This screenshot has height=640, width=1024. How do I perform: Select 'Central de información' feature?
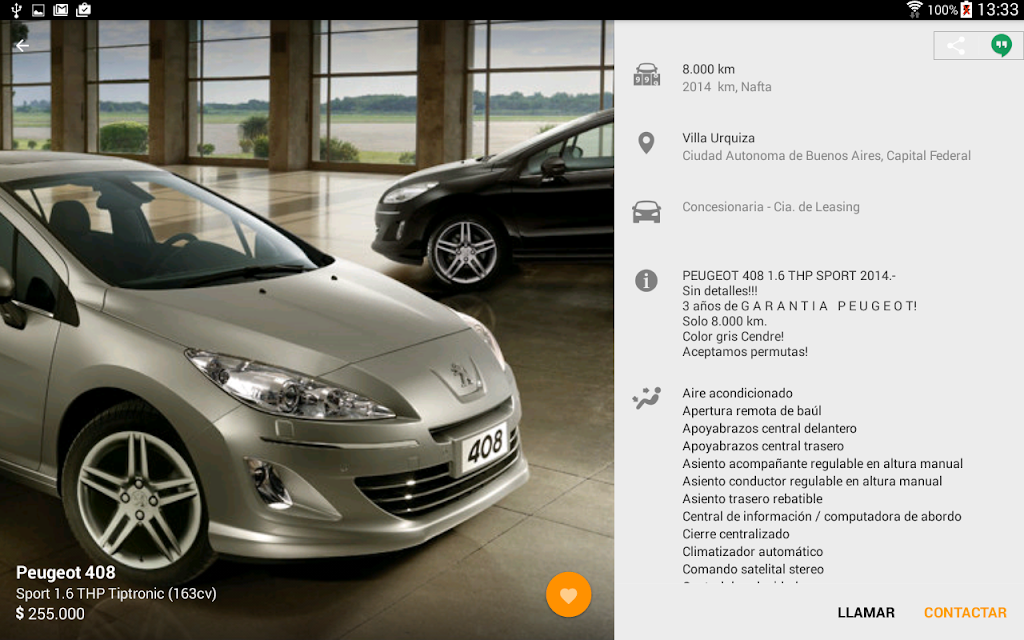point(822,517)
